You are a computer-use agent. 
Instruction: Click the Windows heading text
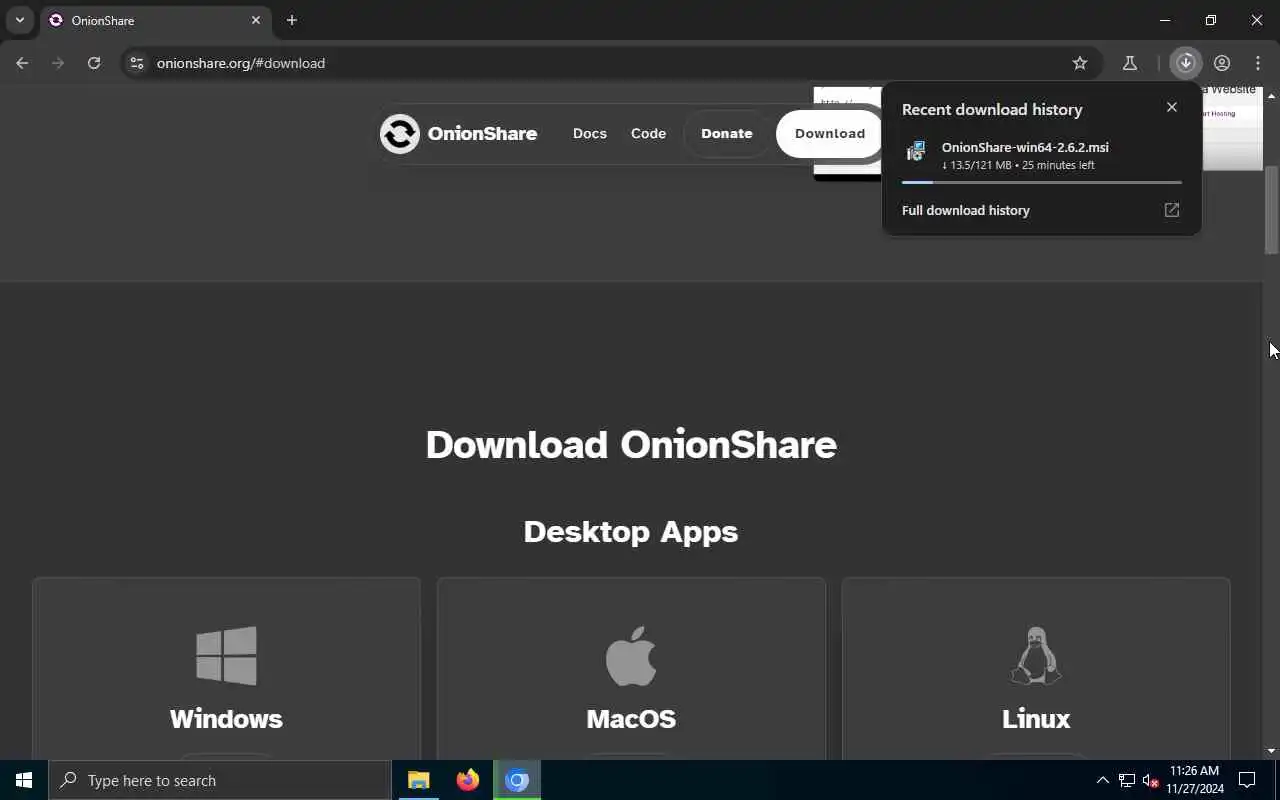pos(226,719)
